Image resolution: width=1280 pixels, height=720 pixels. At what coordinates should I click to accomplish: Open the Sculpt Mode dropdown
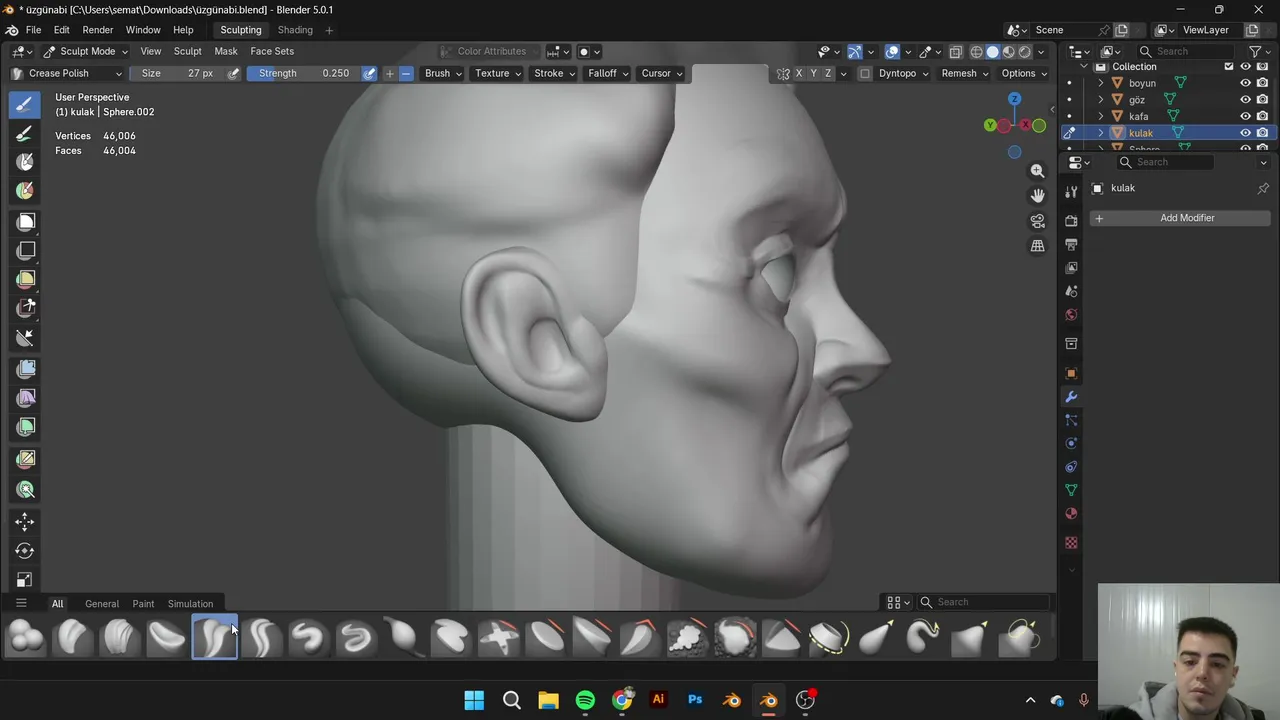[85, 51]
